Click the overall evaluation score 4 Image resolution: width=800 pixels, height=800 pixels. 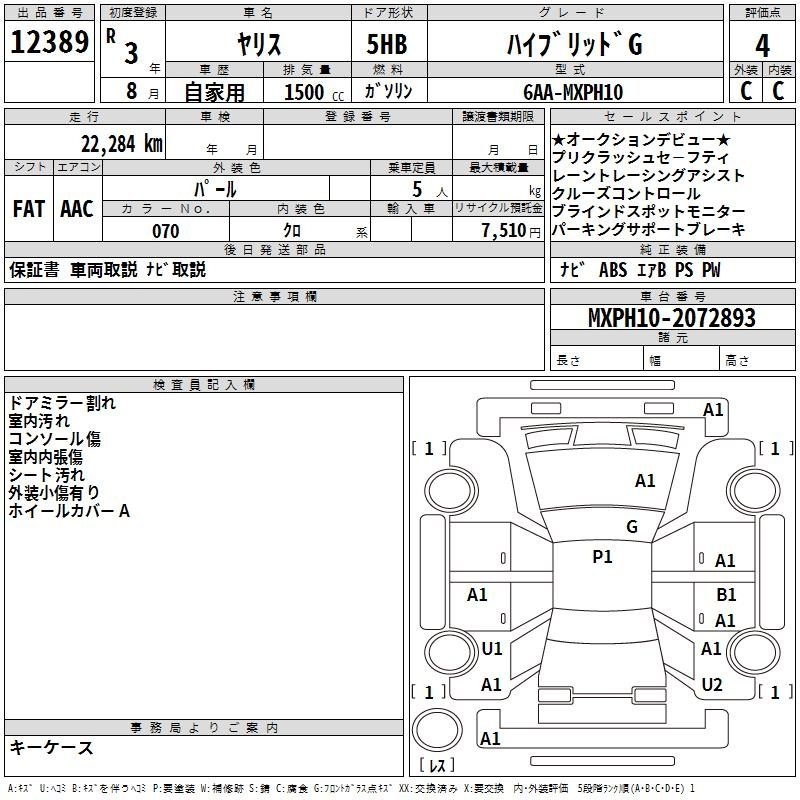tap(762, 45)
